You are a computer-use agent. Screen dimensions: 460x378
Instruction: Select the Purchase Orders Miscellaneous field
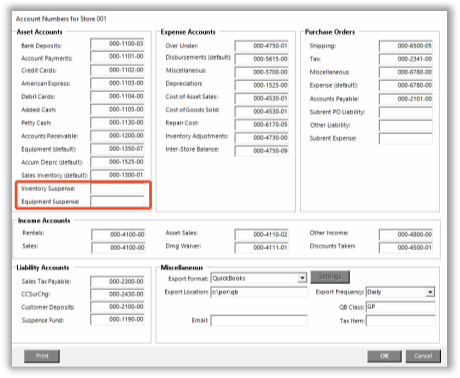[x=406, y=72]
